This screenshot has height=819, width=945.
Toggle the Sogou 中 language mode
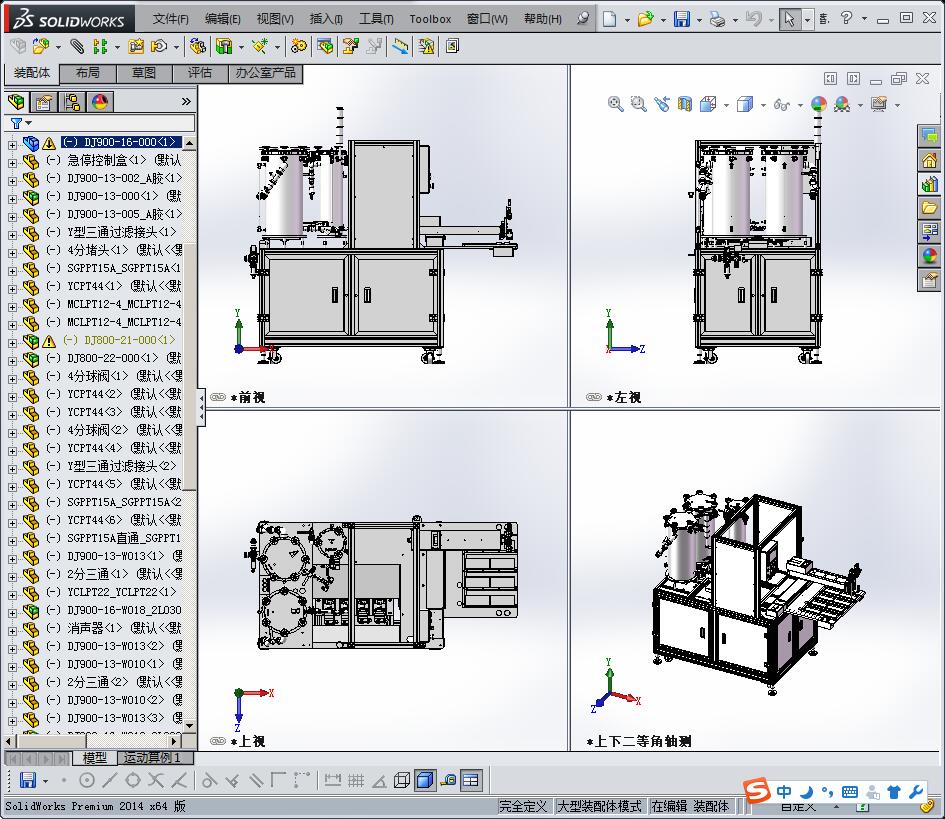click(784, 791)
